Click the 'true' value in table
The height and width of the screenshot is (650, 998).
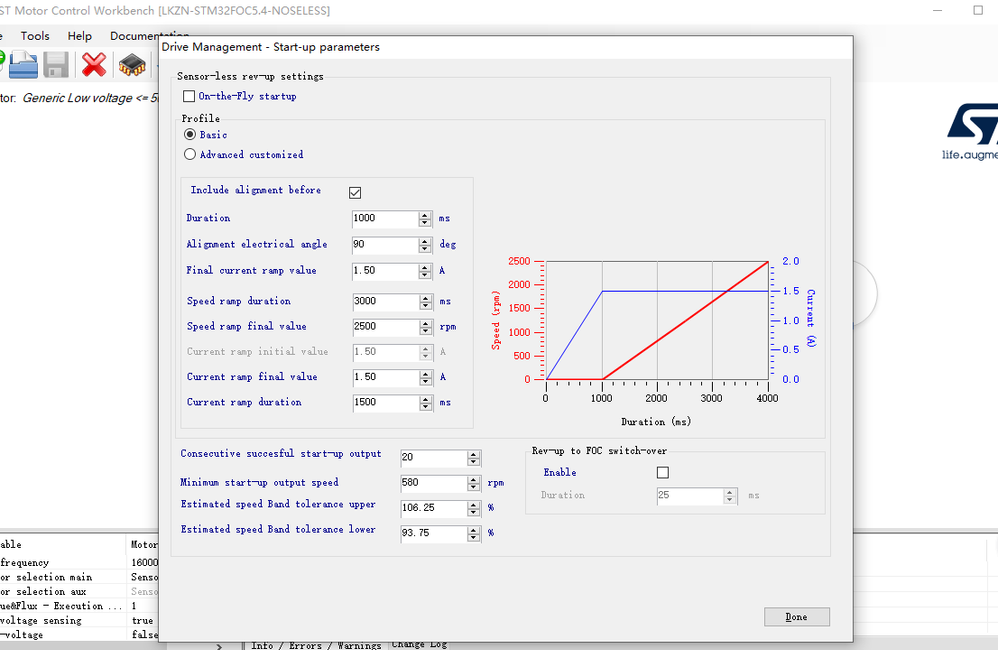click(143, 621)
